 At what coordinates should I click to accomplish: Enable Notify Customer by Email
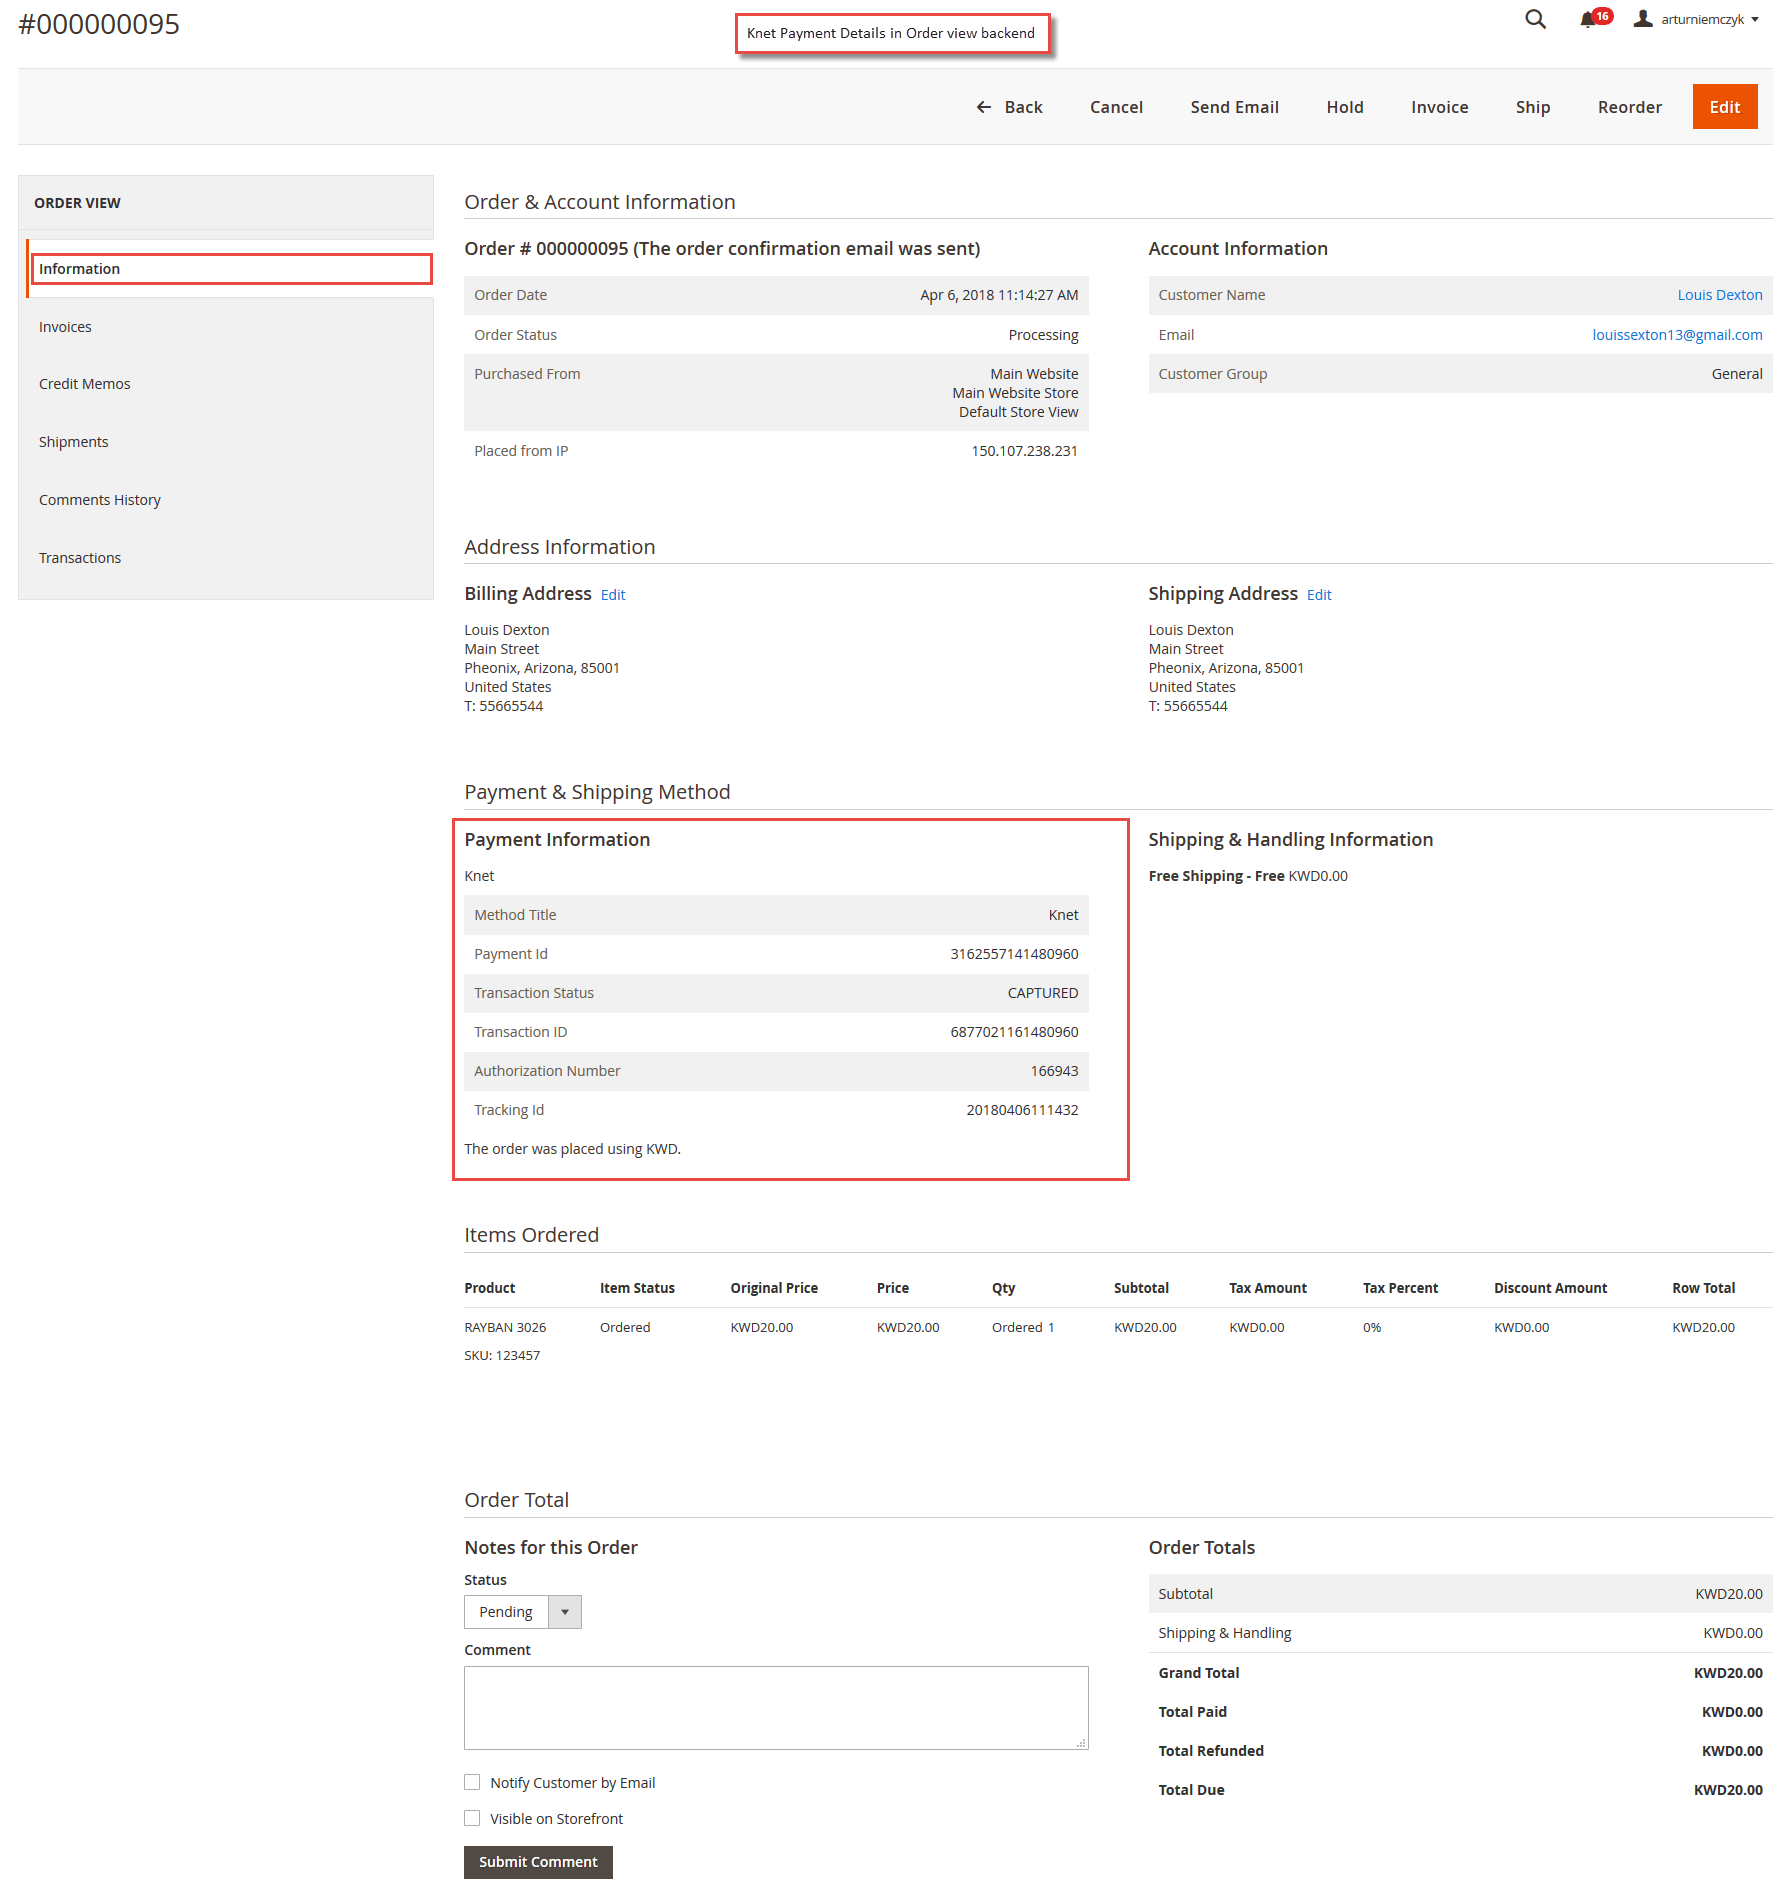pyautogui.click(x=471, y=1782)
